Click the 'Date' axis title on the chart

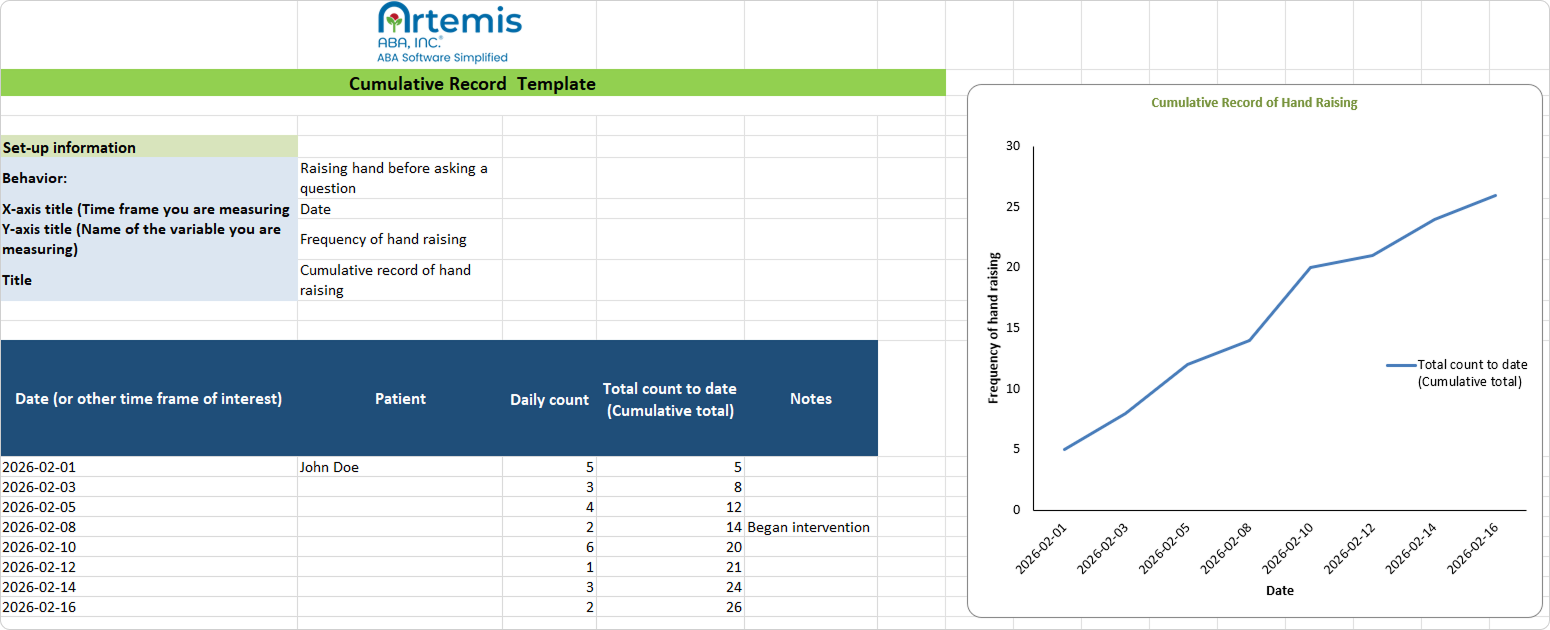[1280, 590]
